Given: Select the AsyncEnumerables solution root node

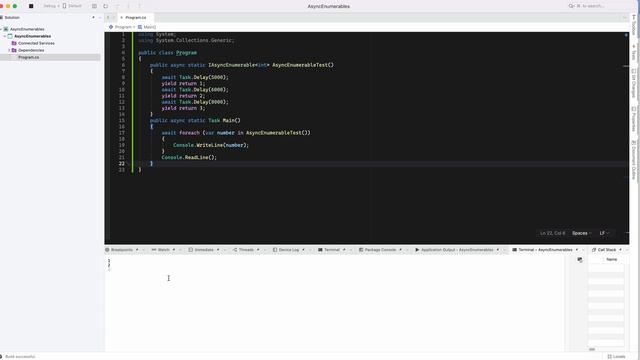Looking at the screenshot, I should point(27,29).
